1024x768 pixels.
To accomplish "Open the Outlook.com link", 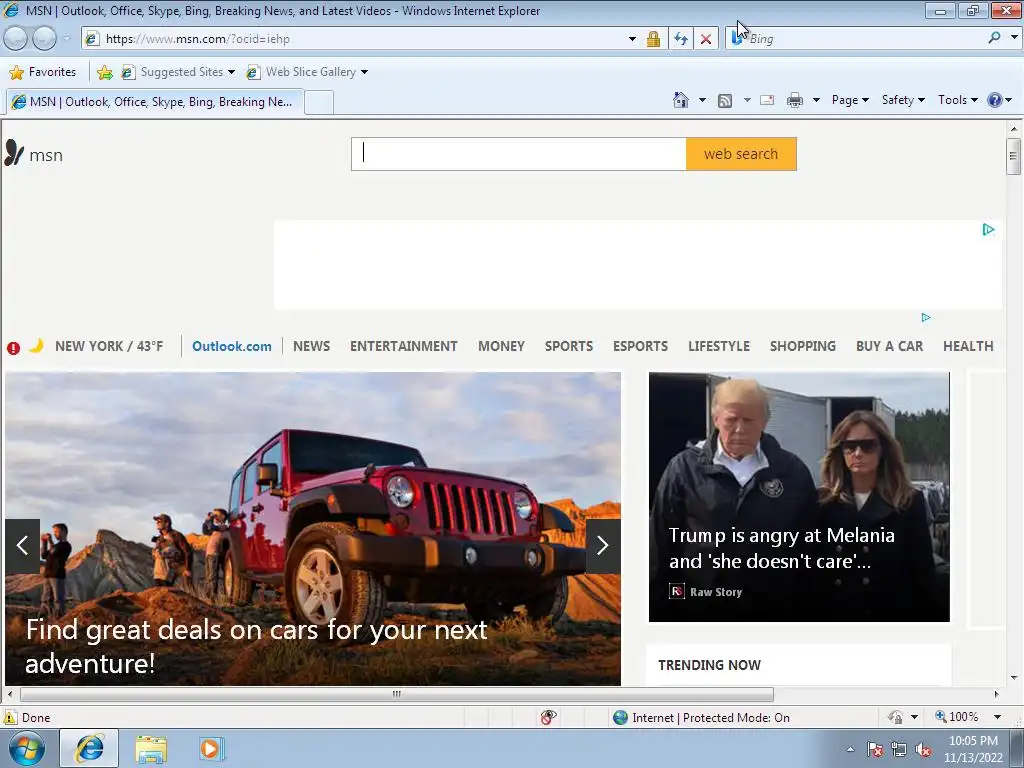I will coord(232,346).
